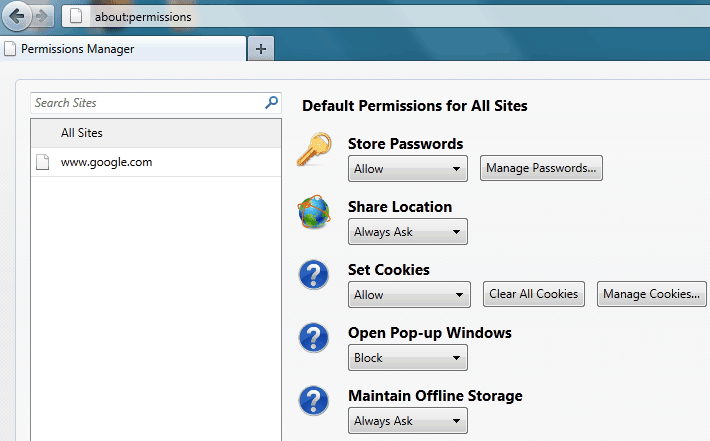Open the Set Cookies Allow dropdown
This screenshot has height=441, width=710.
click(409, 294)
